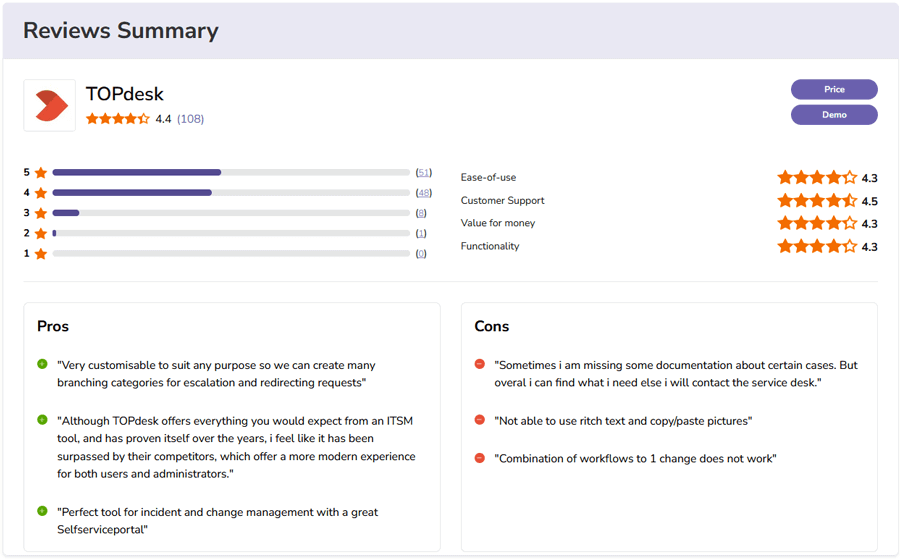Image resolution: width=900 pixels, height=559 pixels.
Task: Click the 5-star rating progress bar
Action: click(231, 172)
